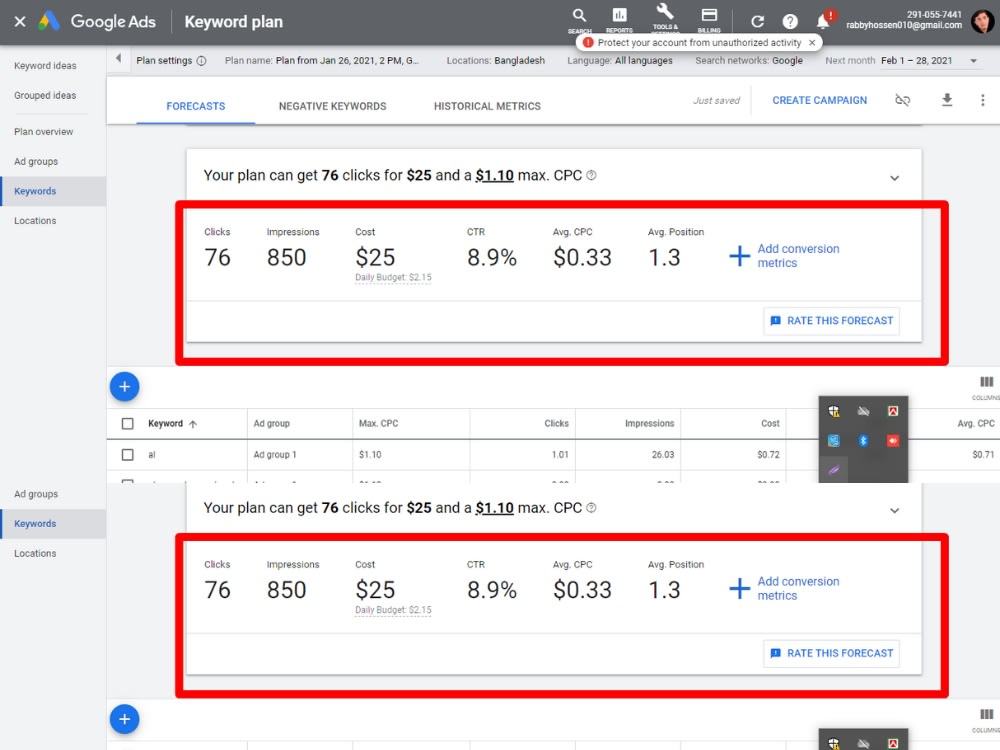The image size is (1000, 750).
Task: Open the upper Ad groups sidebar item
Action: (36, 162)
